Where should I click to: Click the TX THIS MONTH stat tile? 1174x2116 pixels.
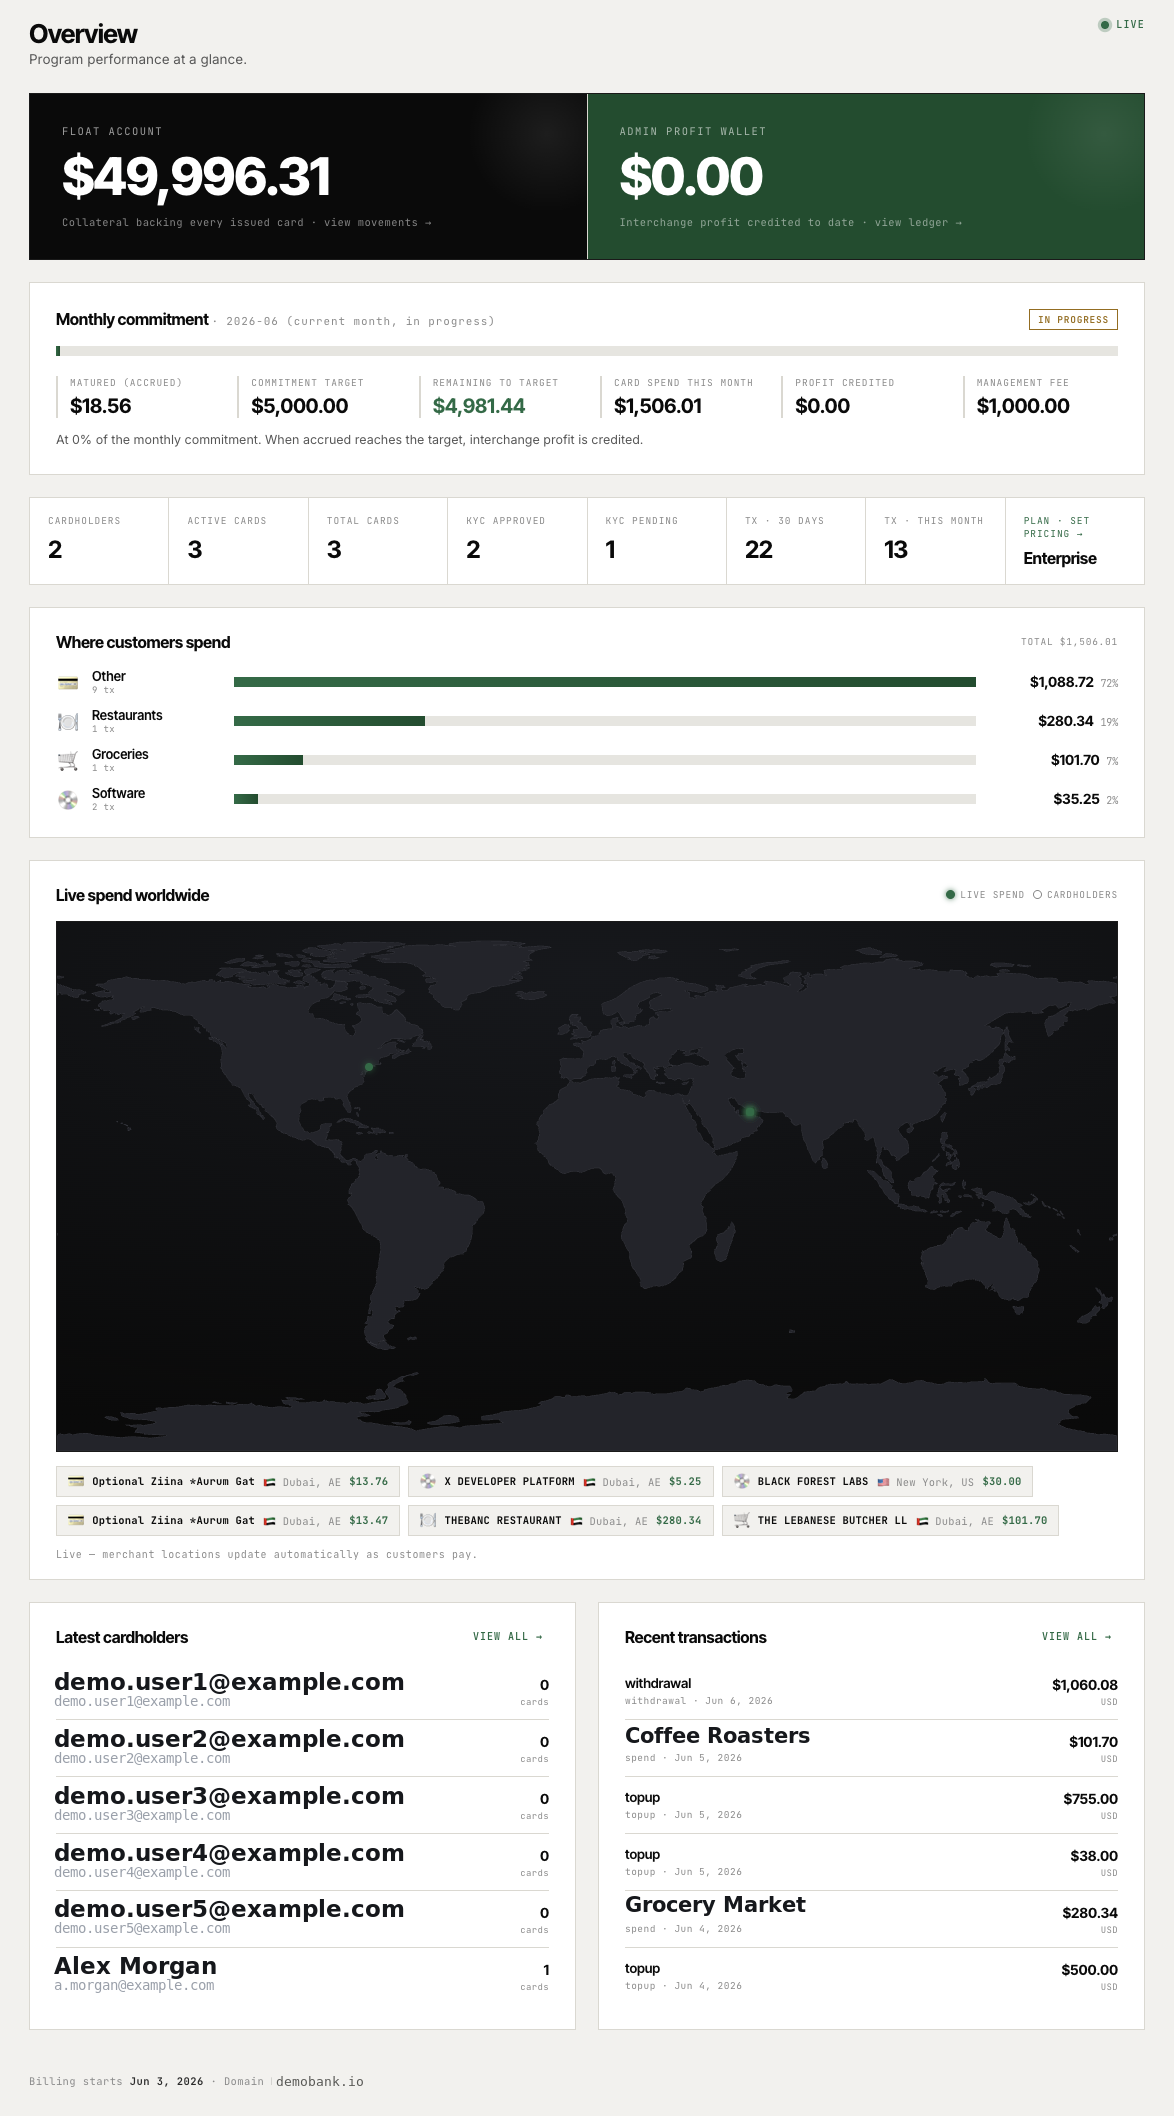click(935, 541)
